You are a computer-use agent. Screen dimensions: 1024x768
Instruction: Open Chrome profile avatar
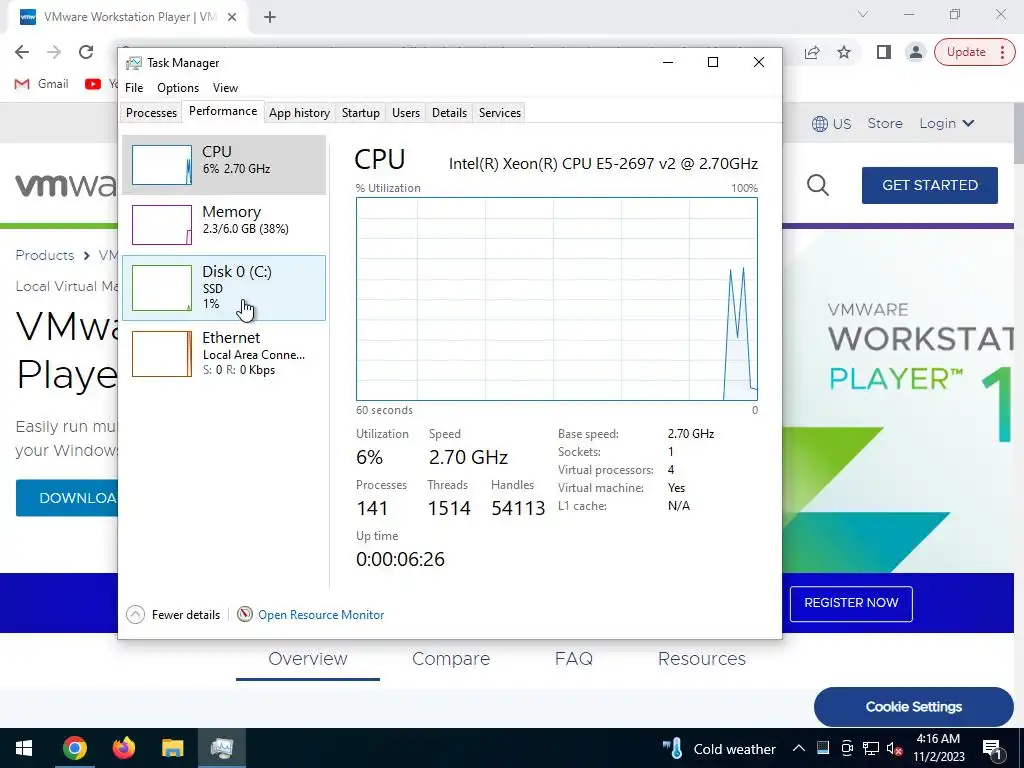click(x=916, y=52)
